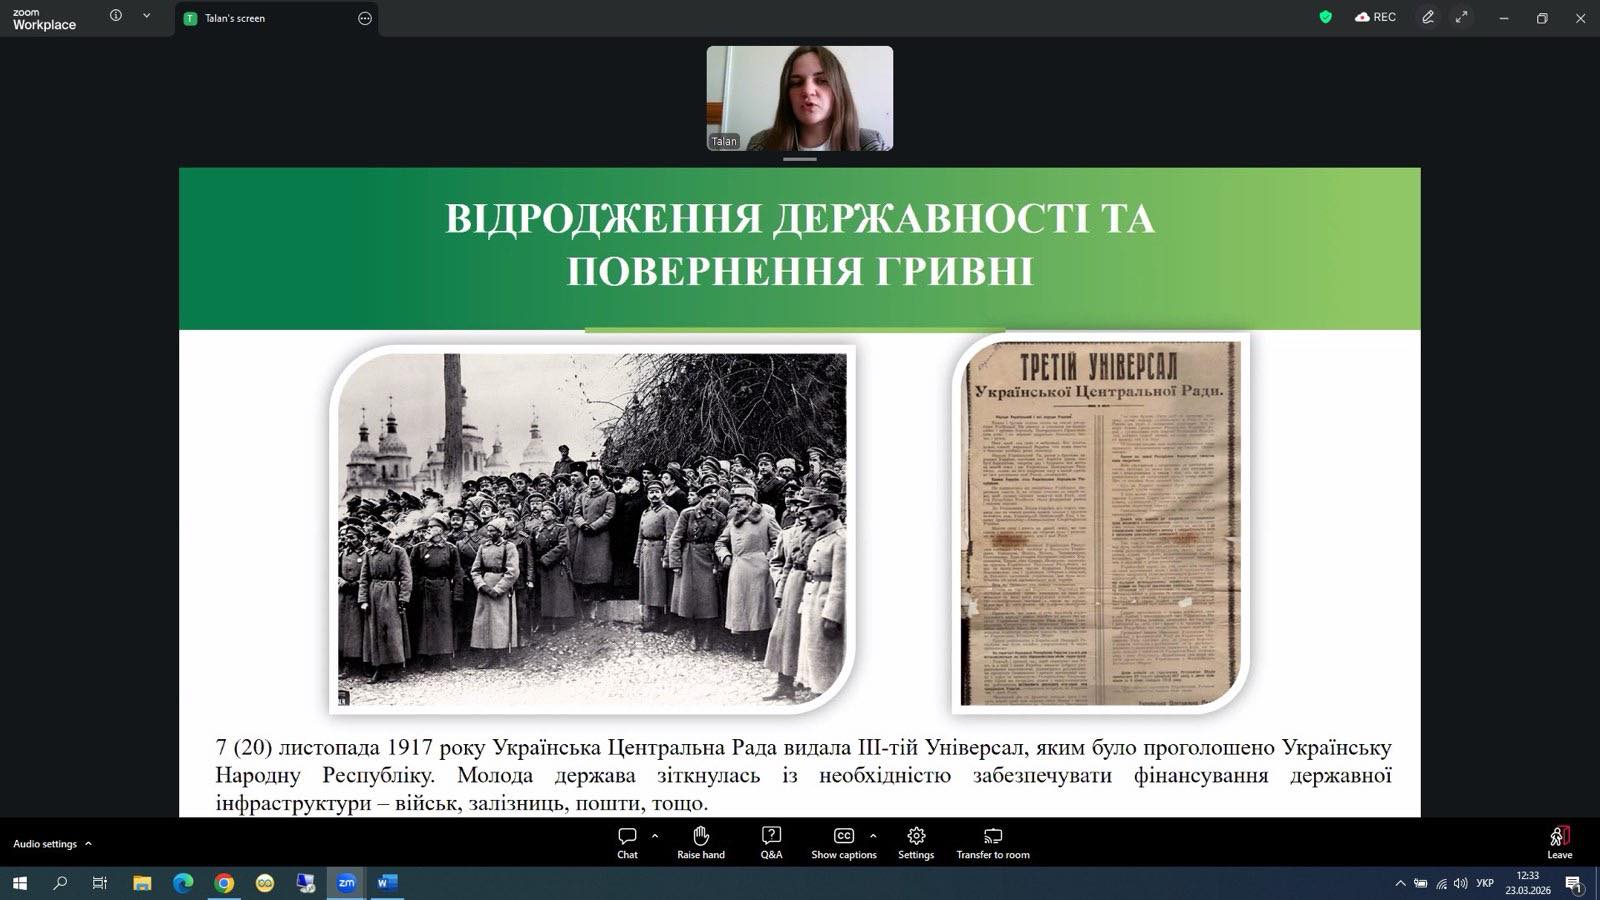
Task: Click the green encryption shield icon
Action: pos(1325,17)
